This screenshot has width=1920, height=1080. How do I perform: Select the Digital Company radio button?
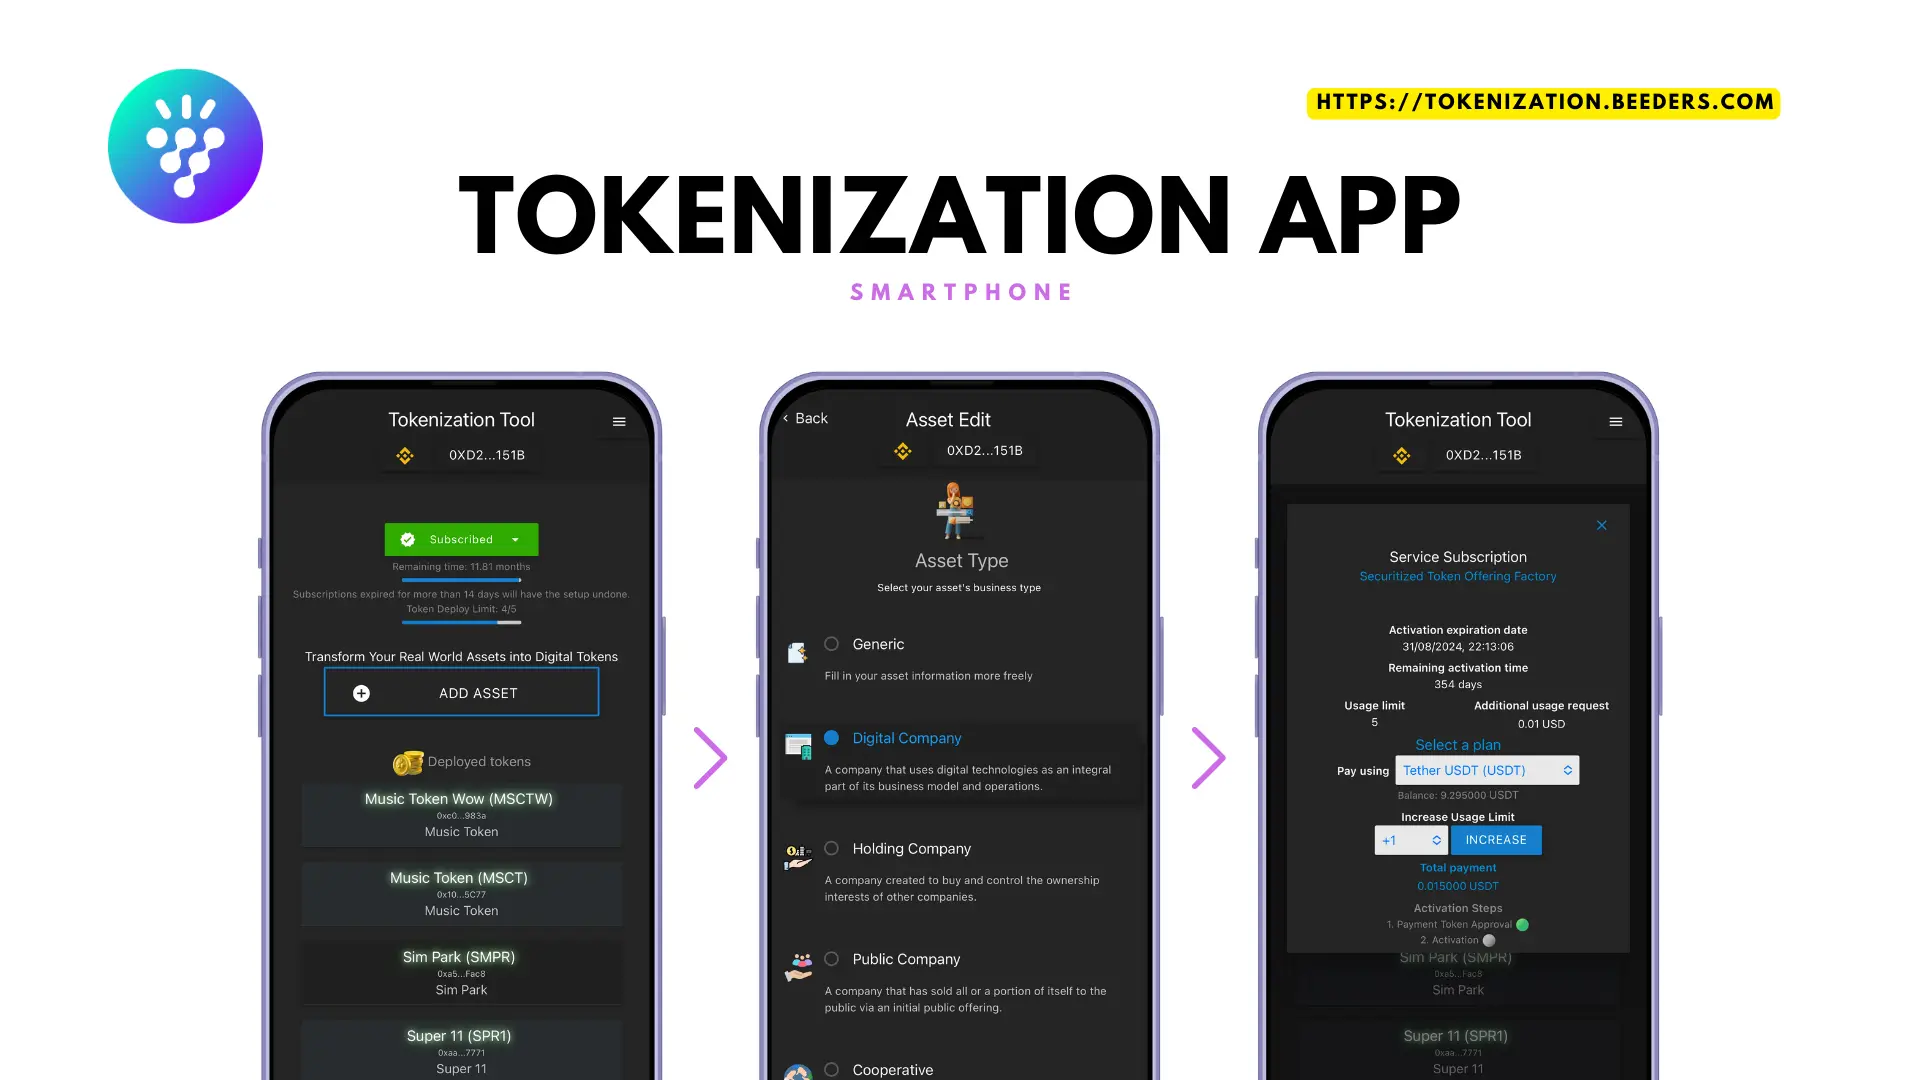coord(832,737)
